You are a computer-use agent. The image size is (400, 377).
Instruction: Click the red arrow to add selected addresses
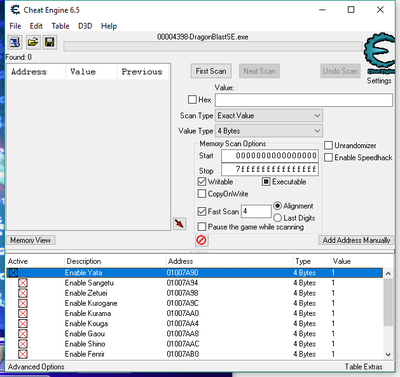pos(180,223)
